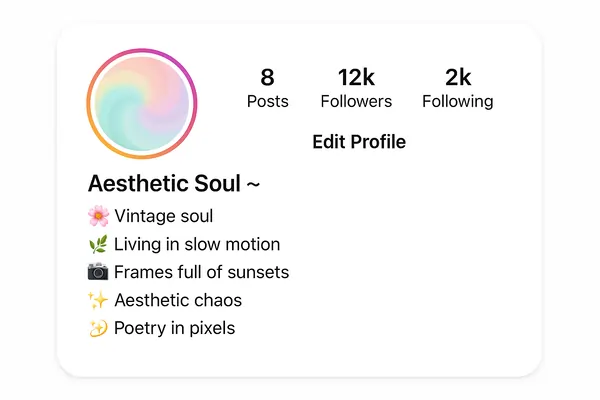Select the Frames full of sunsets text
The image size is (600, 400).
pyautogui.click(x=201, y=272)
